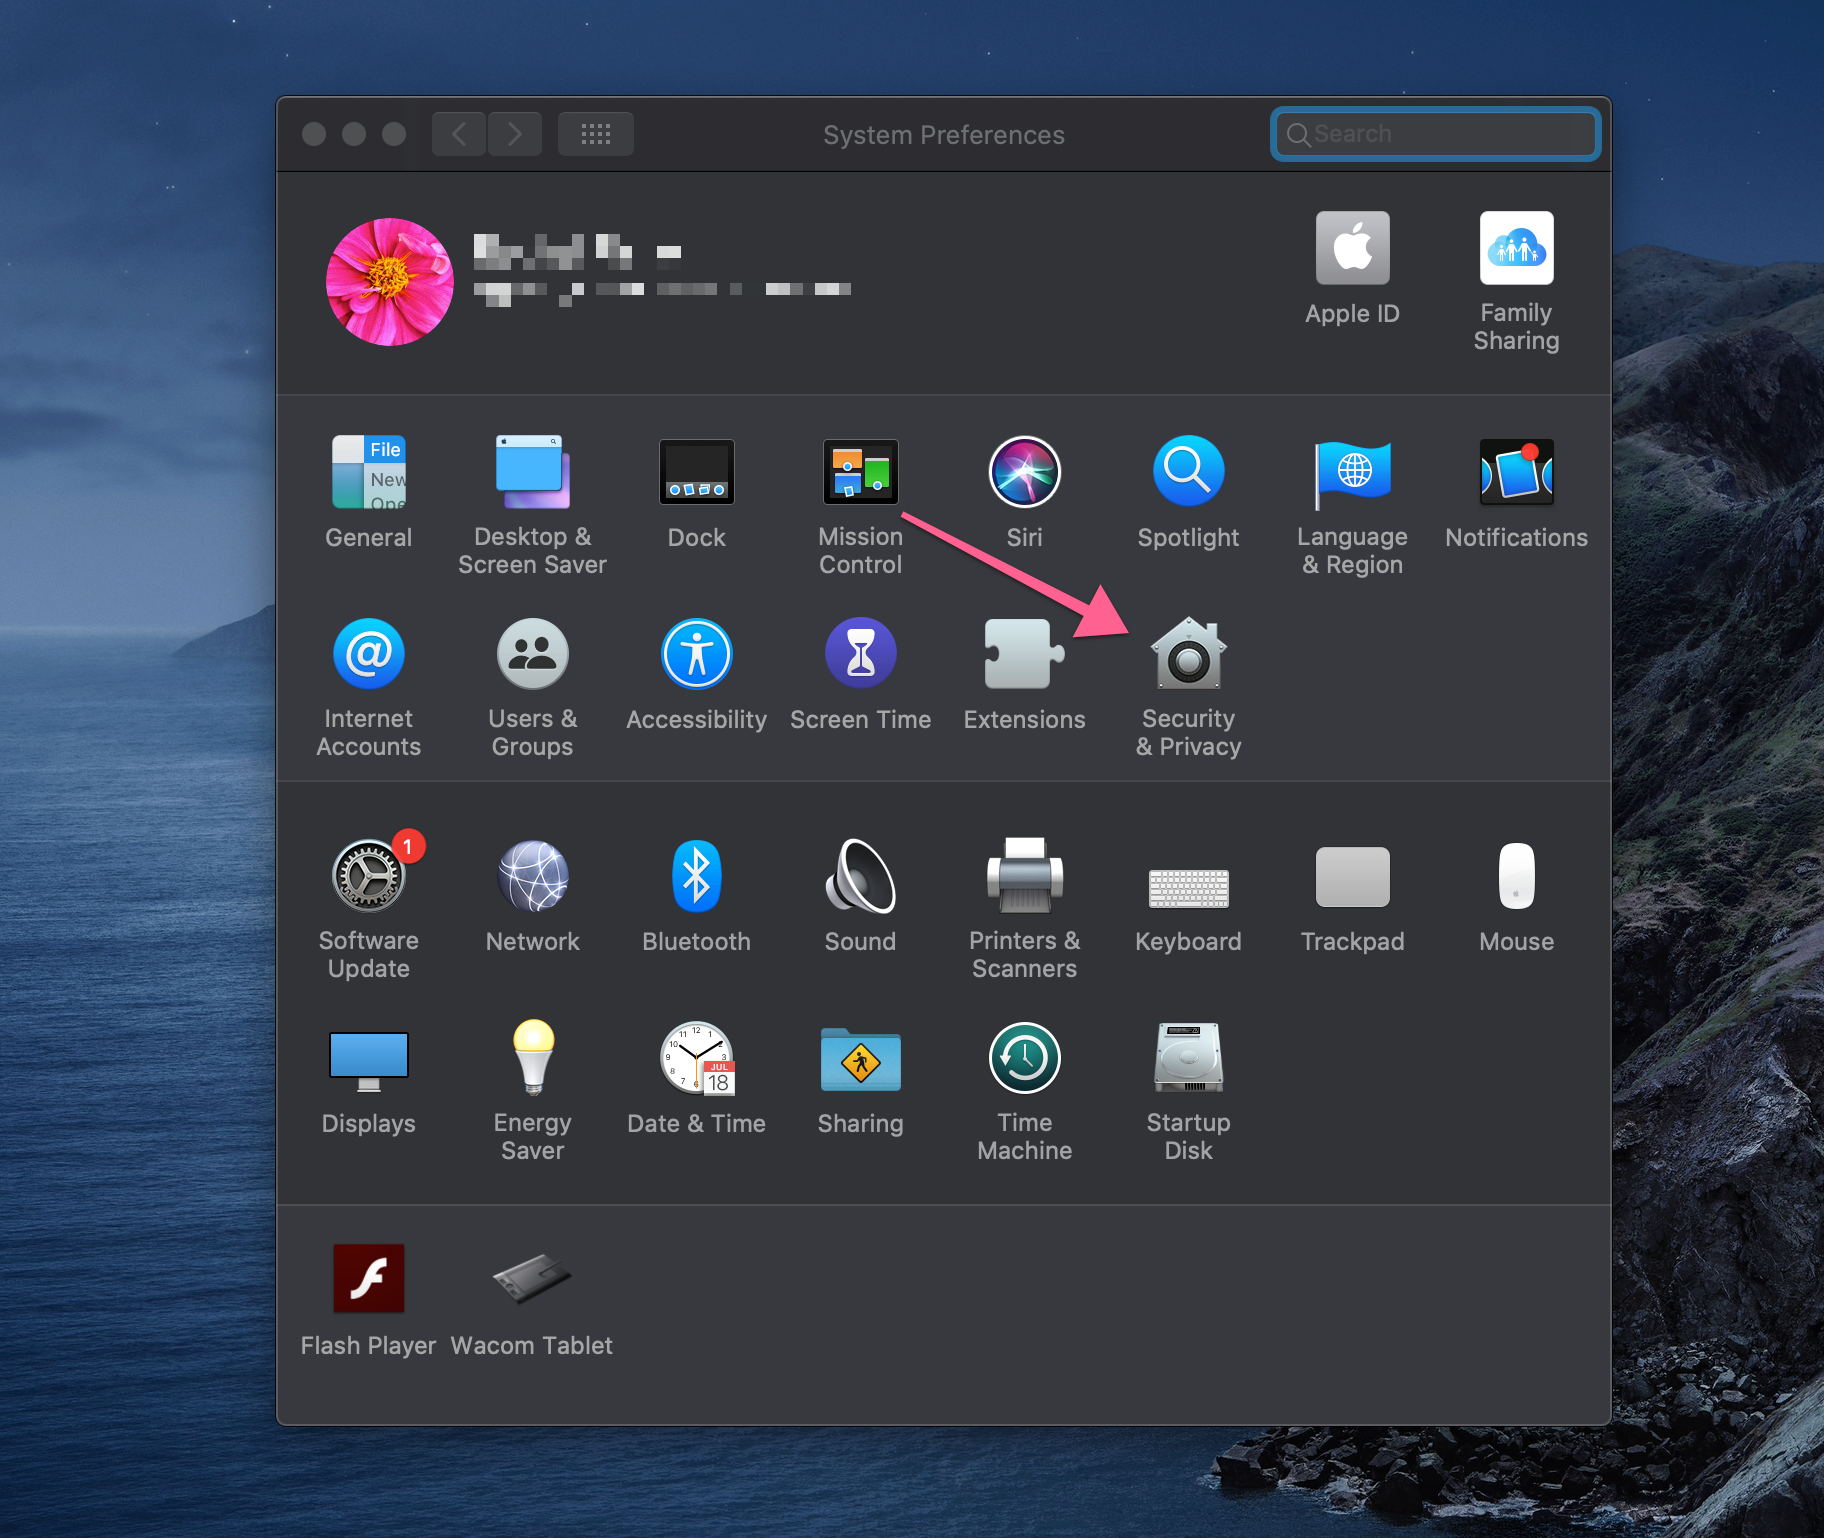Click the flower user profile picture
Screen dimensions: 1824x1538
click(390, 282)
